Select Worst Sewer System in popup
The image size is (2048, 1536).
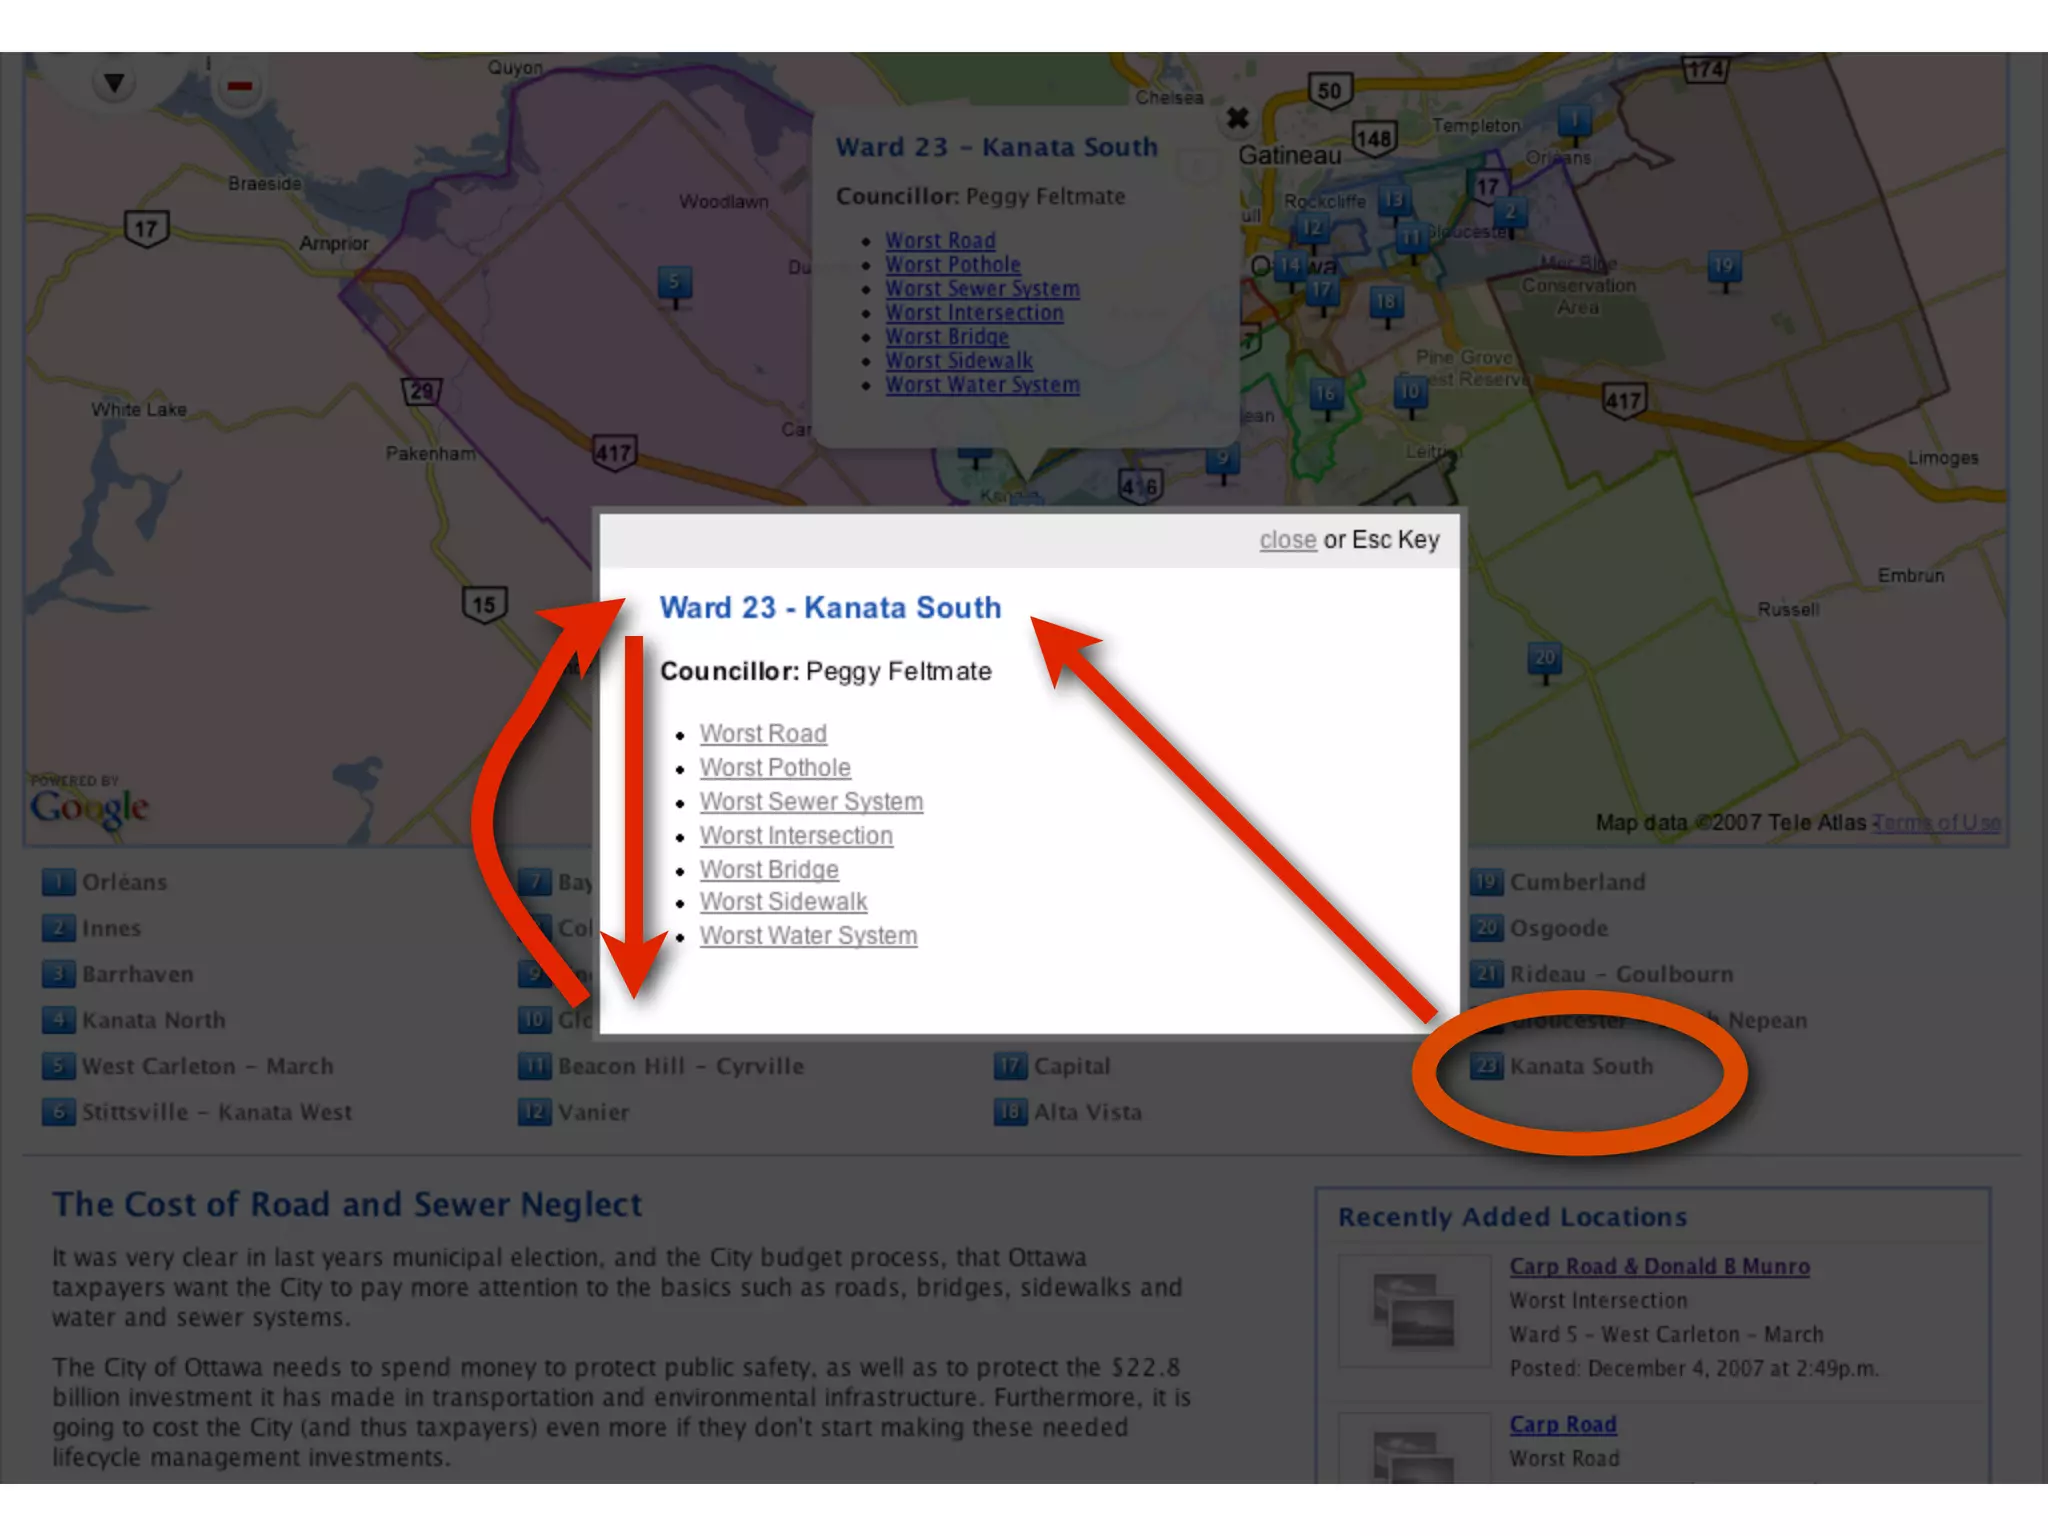pos(811,802)
